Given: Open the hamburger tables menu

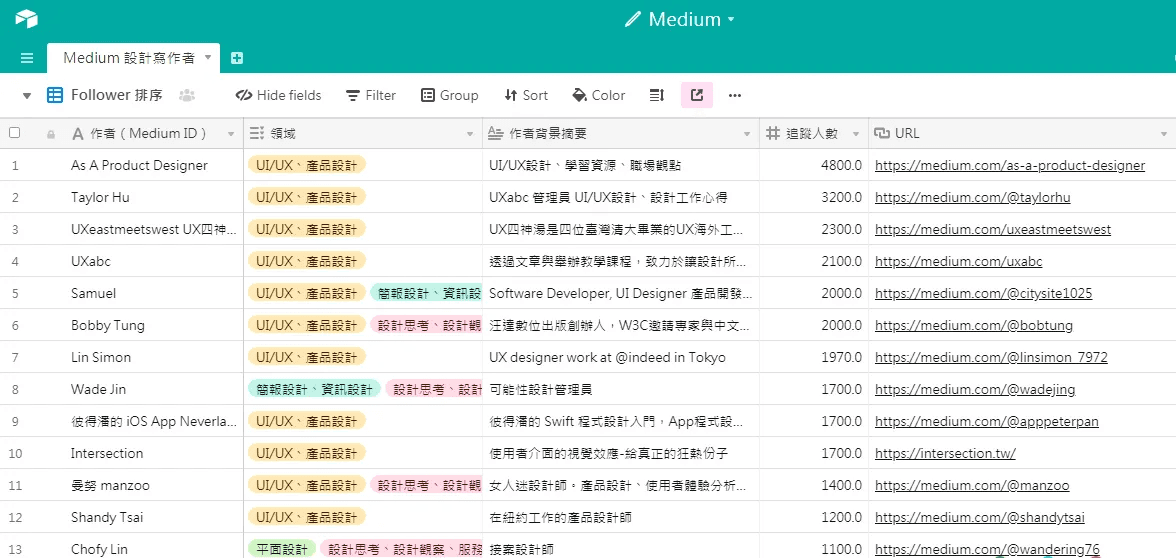Looking at the screenshot, I should coord(27,58).
